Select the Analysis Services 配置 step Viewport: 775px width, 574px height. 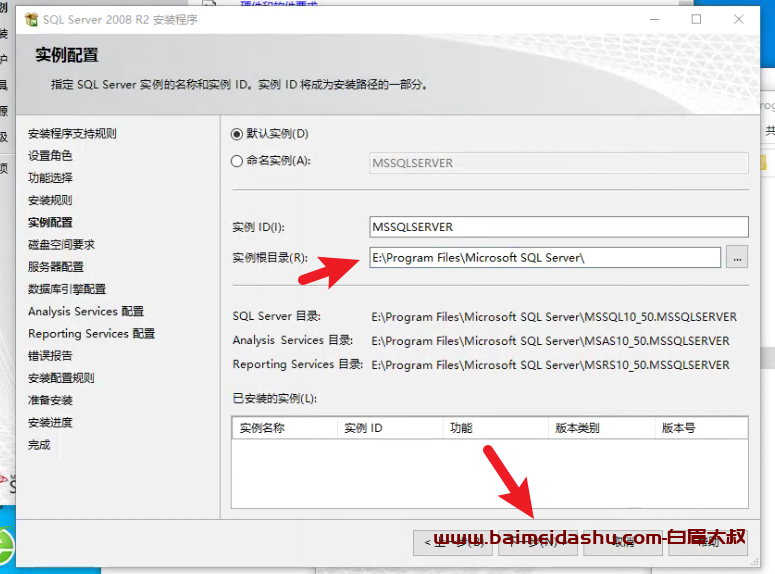[86, 311]
